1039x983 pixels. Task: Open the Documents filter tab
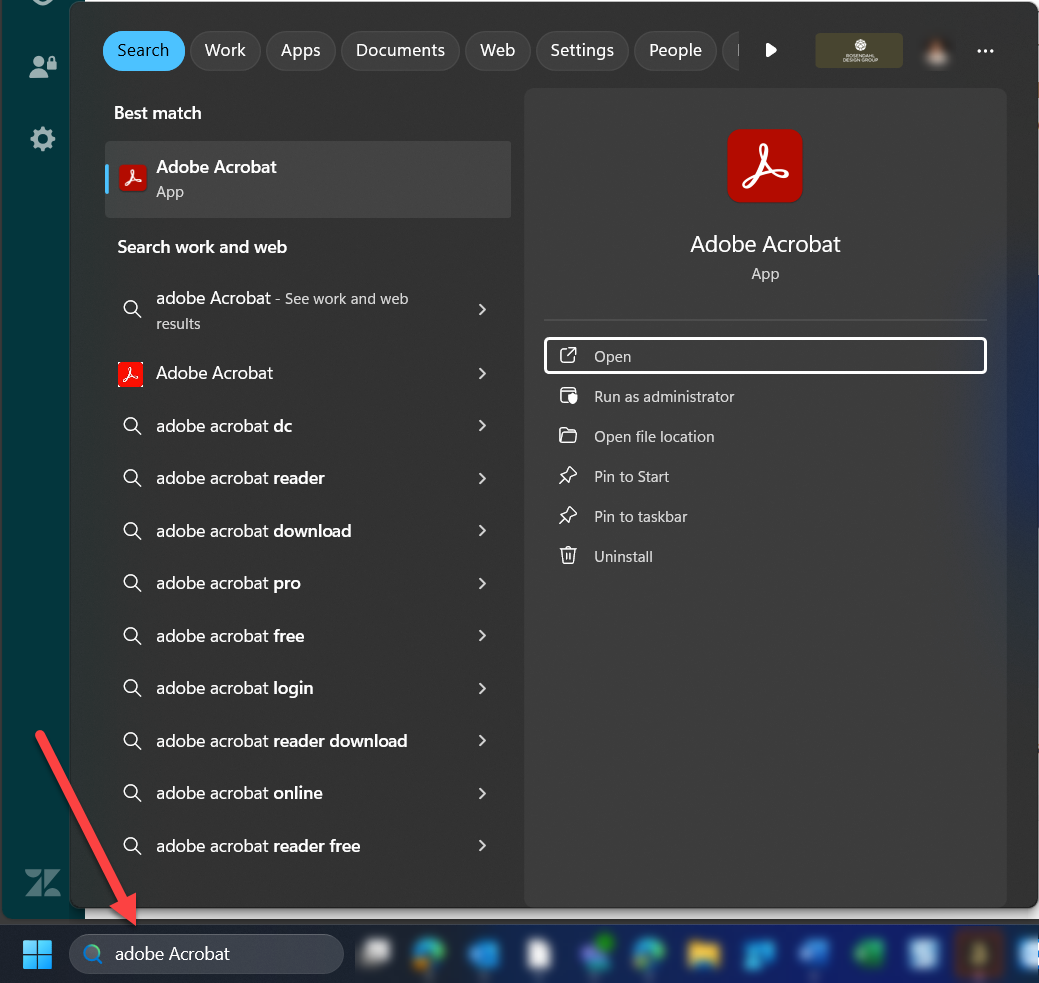[400, 50]
